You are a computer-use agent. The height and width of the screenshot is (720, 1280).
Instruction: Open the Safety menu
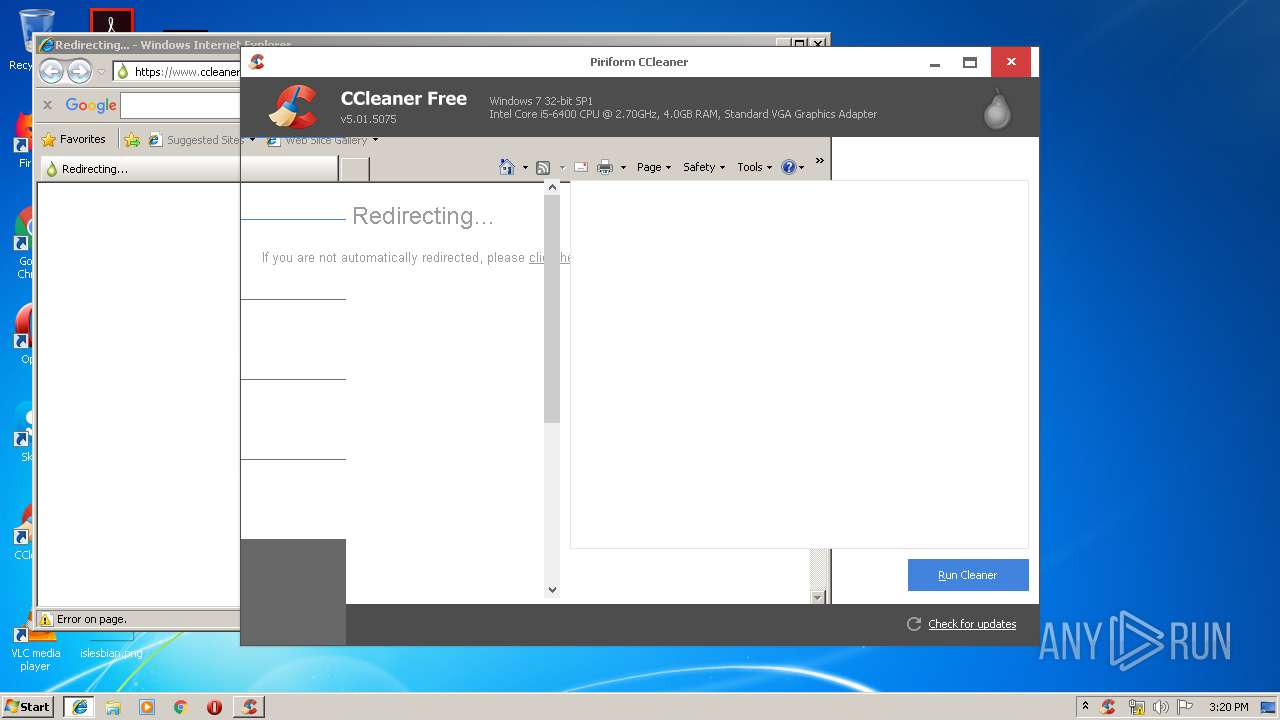click(704, 167)
